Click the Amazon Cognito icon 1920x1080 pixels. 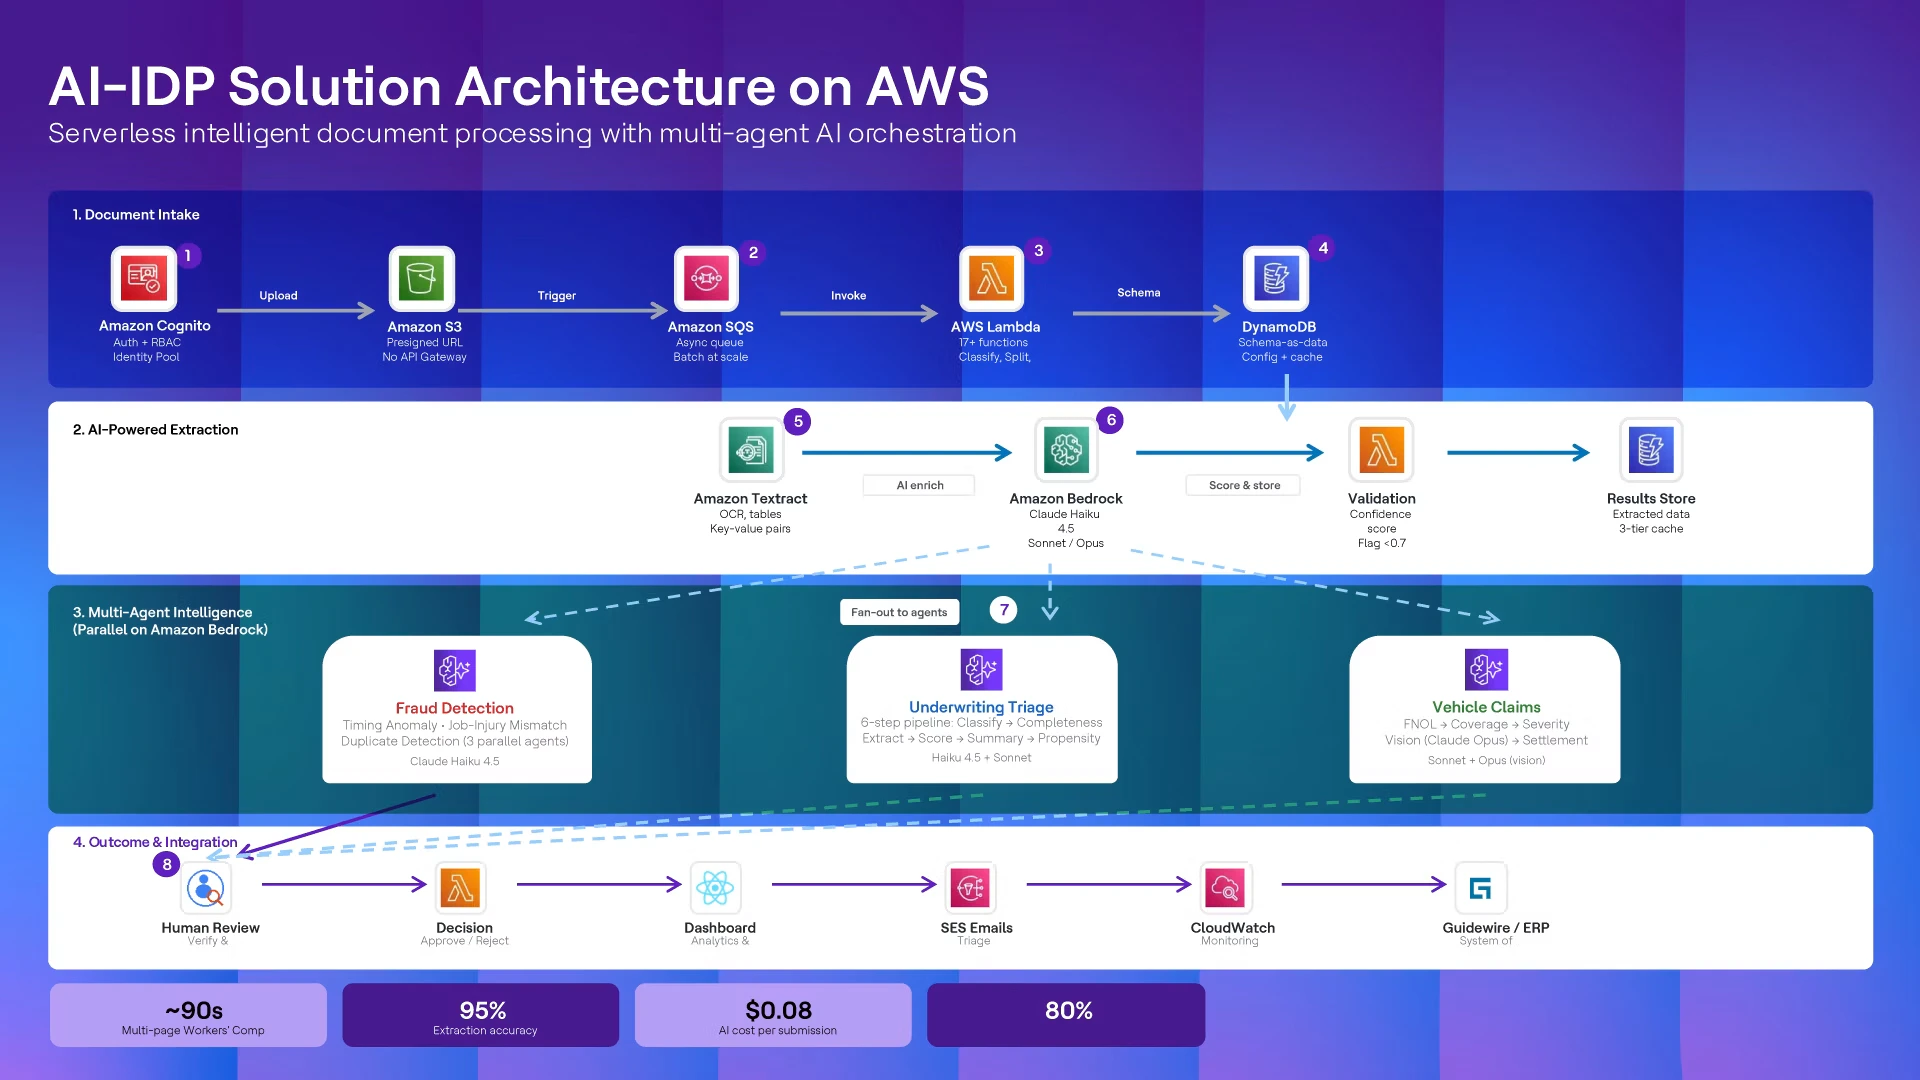click(144, 279)
